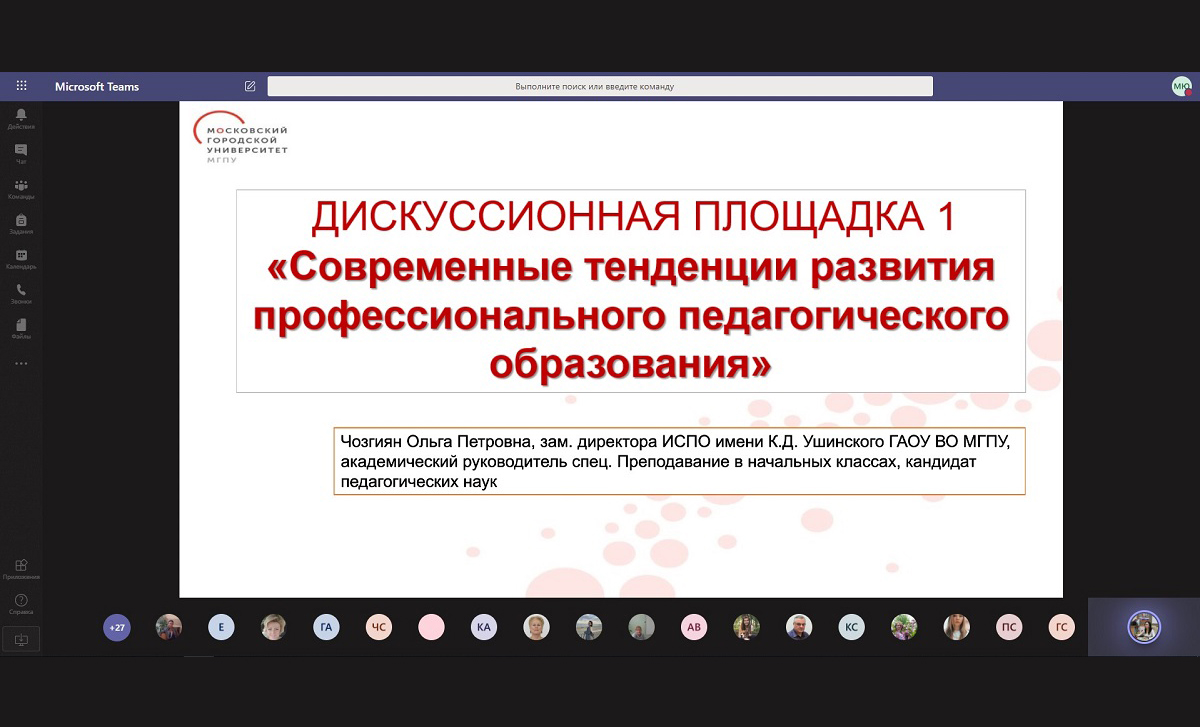
Task: Open Assignments (Задания) in sidebar
Action: [21, 223]
